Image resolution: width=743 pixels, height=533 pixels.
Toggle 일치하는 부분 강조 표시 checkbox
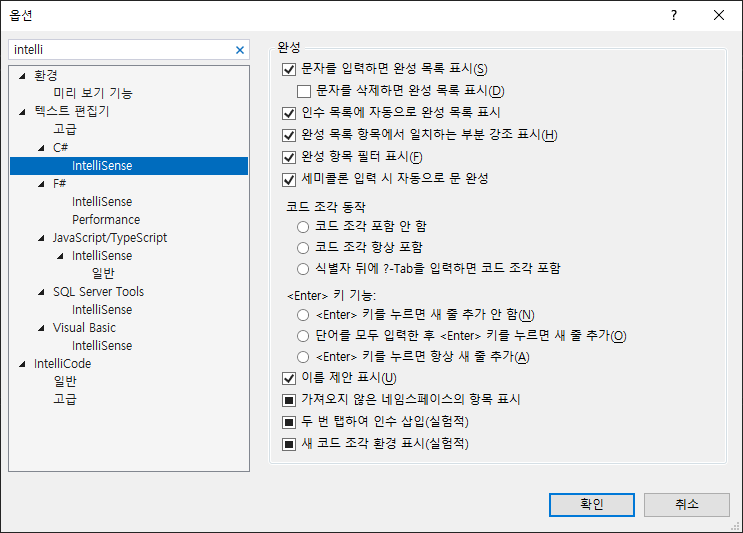(x=289, y=135)
